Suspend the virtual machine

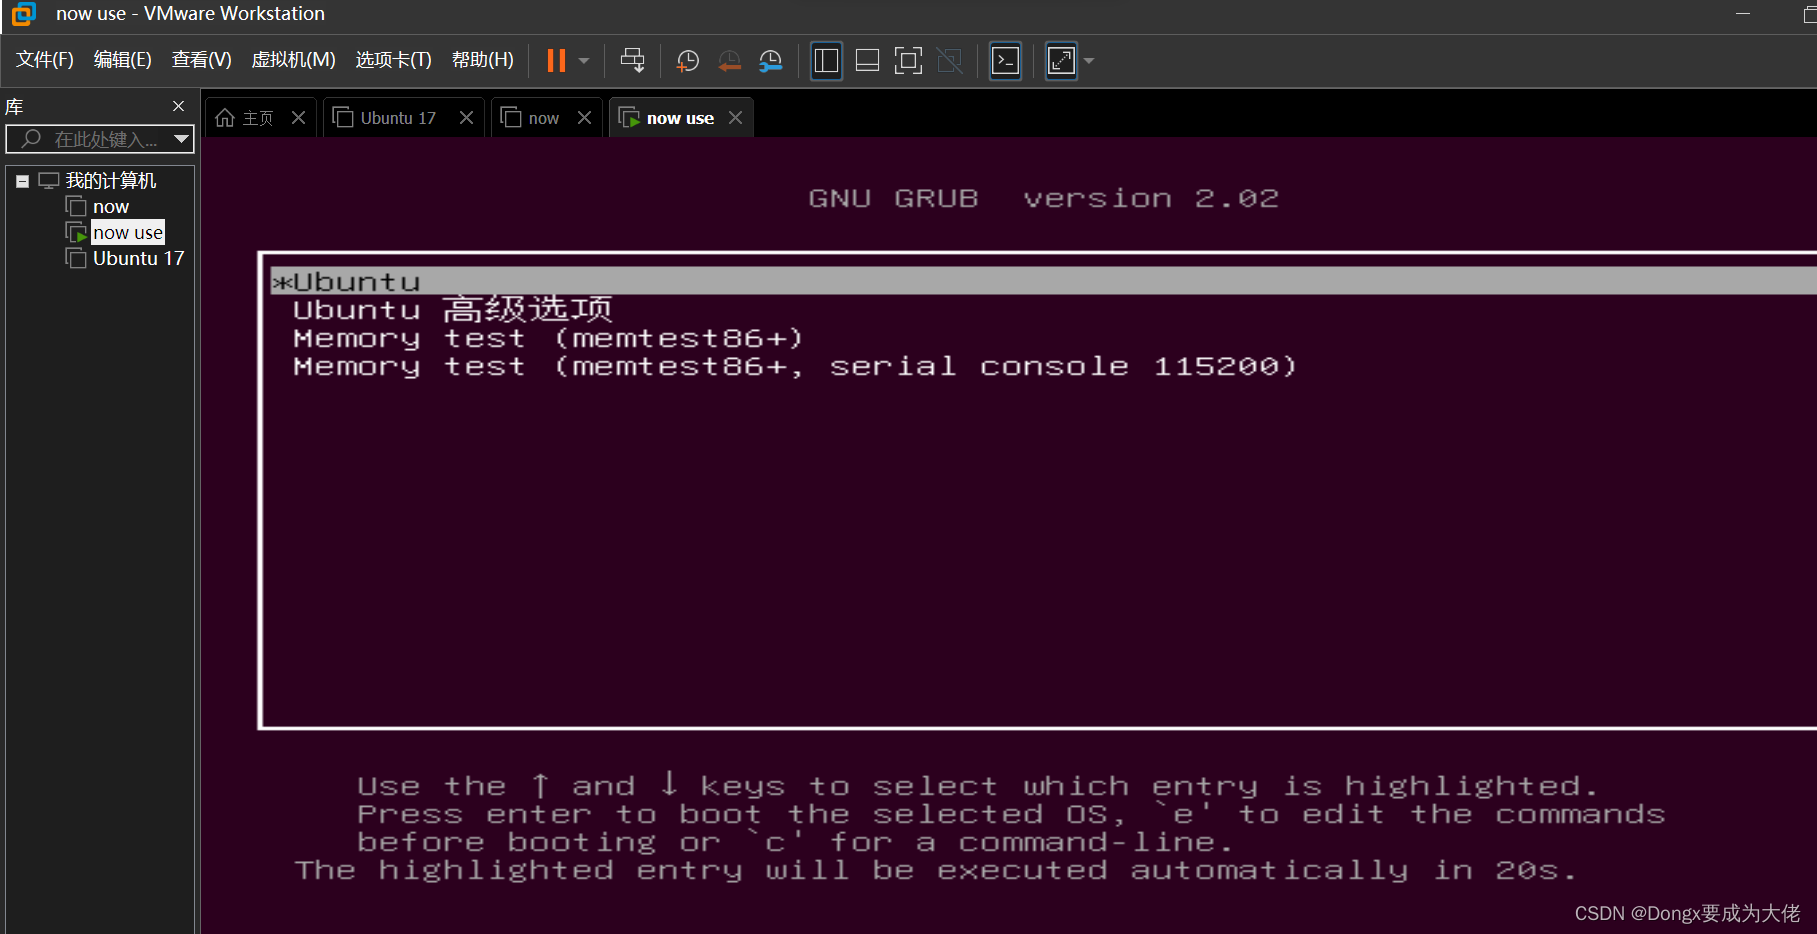coord(556,60)
